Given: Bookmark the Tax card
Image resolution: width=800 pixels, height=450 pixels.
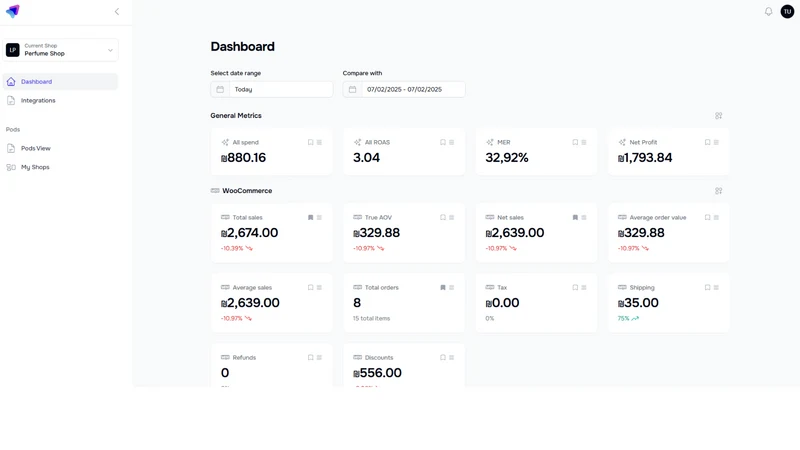Looking at the screenshot, I should 575,288.
